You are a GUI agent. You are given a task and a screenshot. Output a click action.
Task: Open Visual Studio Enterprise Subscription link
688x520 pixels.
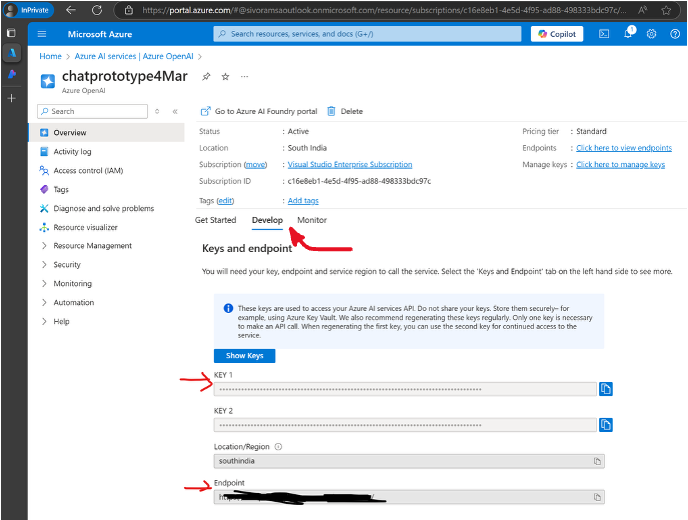350,165
